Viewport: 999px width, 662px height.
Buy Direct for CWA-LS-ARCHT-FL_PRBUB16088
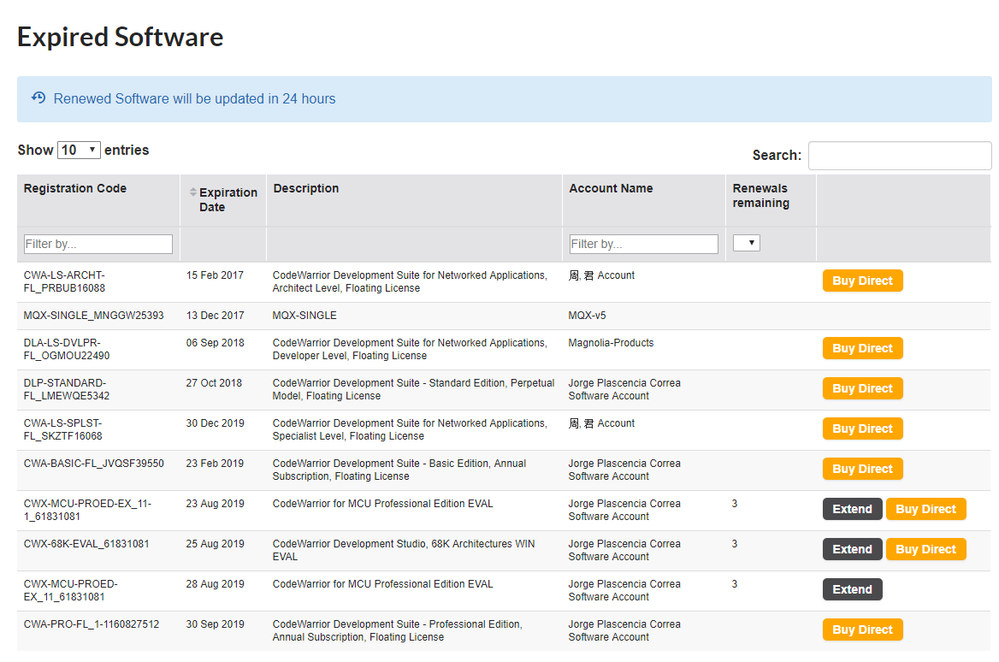862,281
